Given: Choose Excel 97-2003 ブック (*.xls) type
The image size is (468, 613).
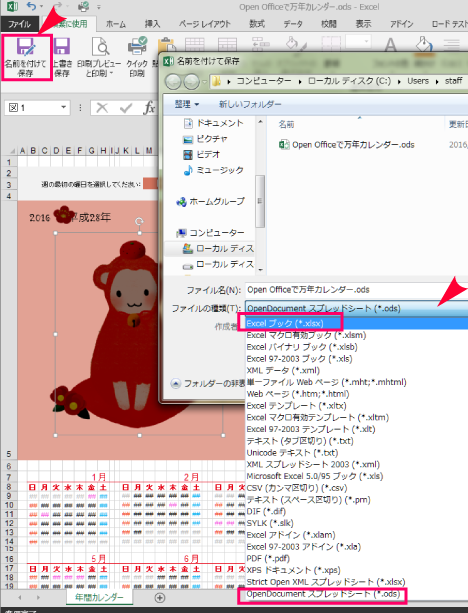Looking at the screenshot, I should pos(299,358).
